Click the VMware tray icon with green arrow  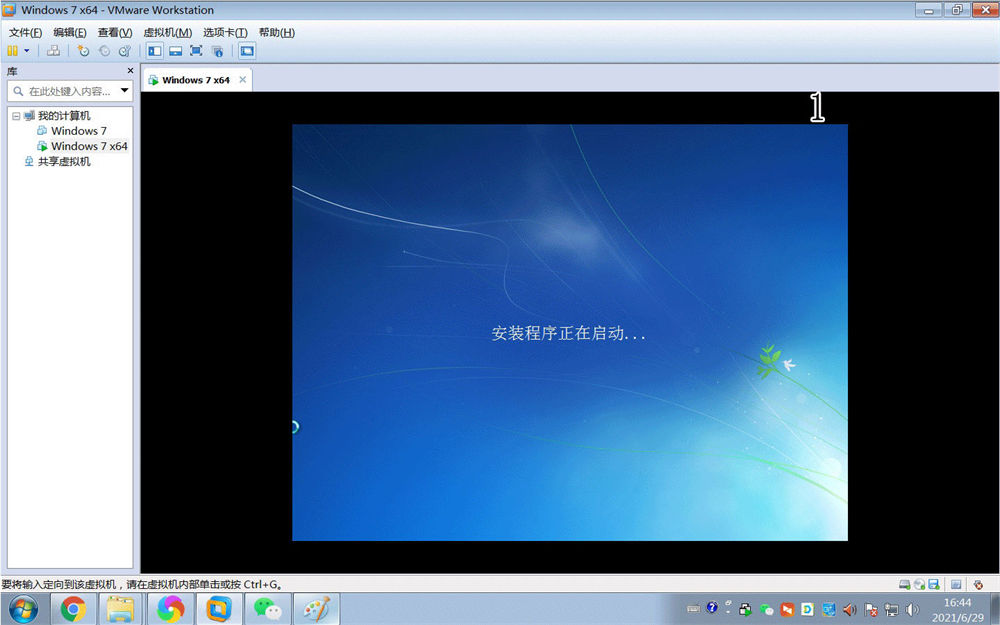745,610
